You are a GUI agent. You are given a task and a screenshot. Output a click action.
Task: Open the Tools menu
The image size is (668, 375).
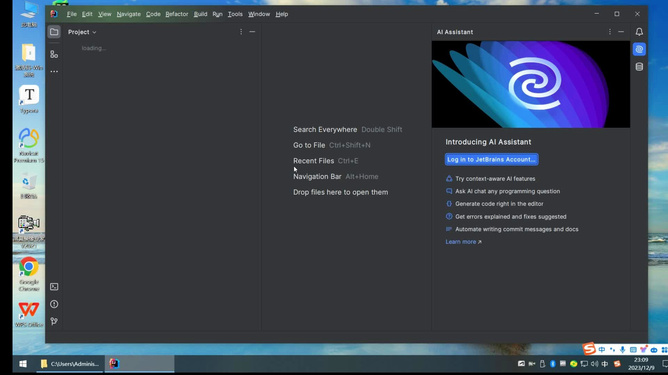pyautogui.click(x=235, y=14)
